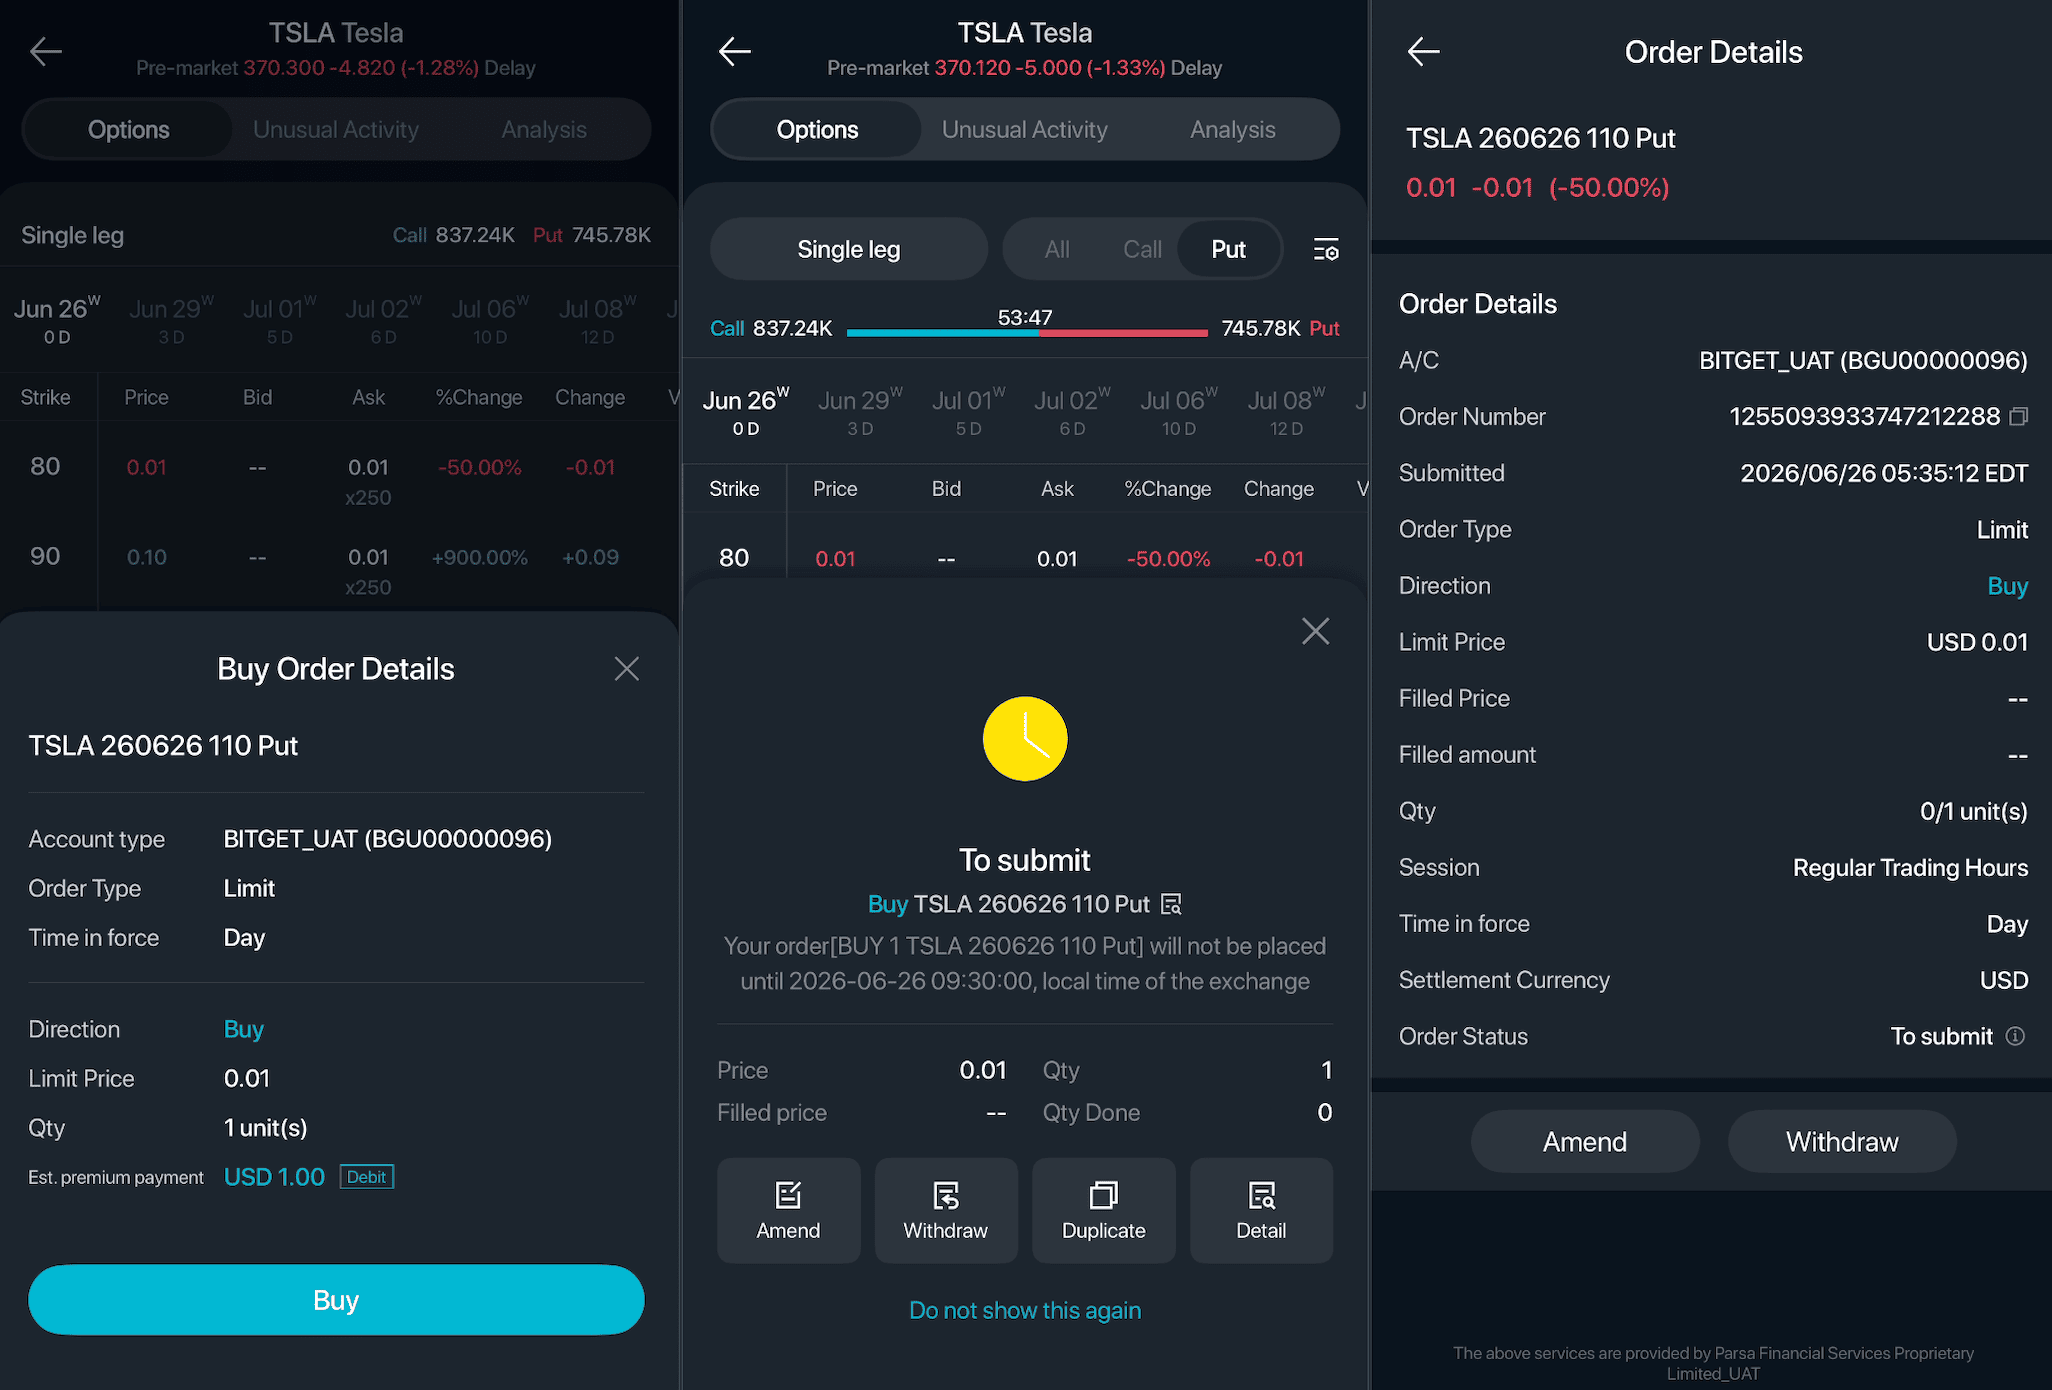Image resolution: width=2052 pixels, height=1390 pixels.
Task: Click +900.00% change cell
Action: click(x=480, y=557)
